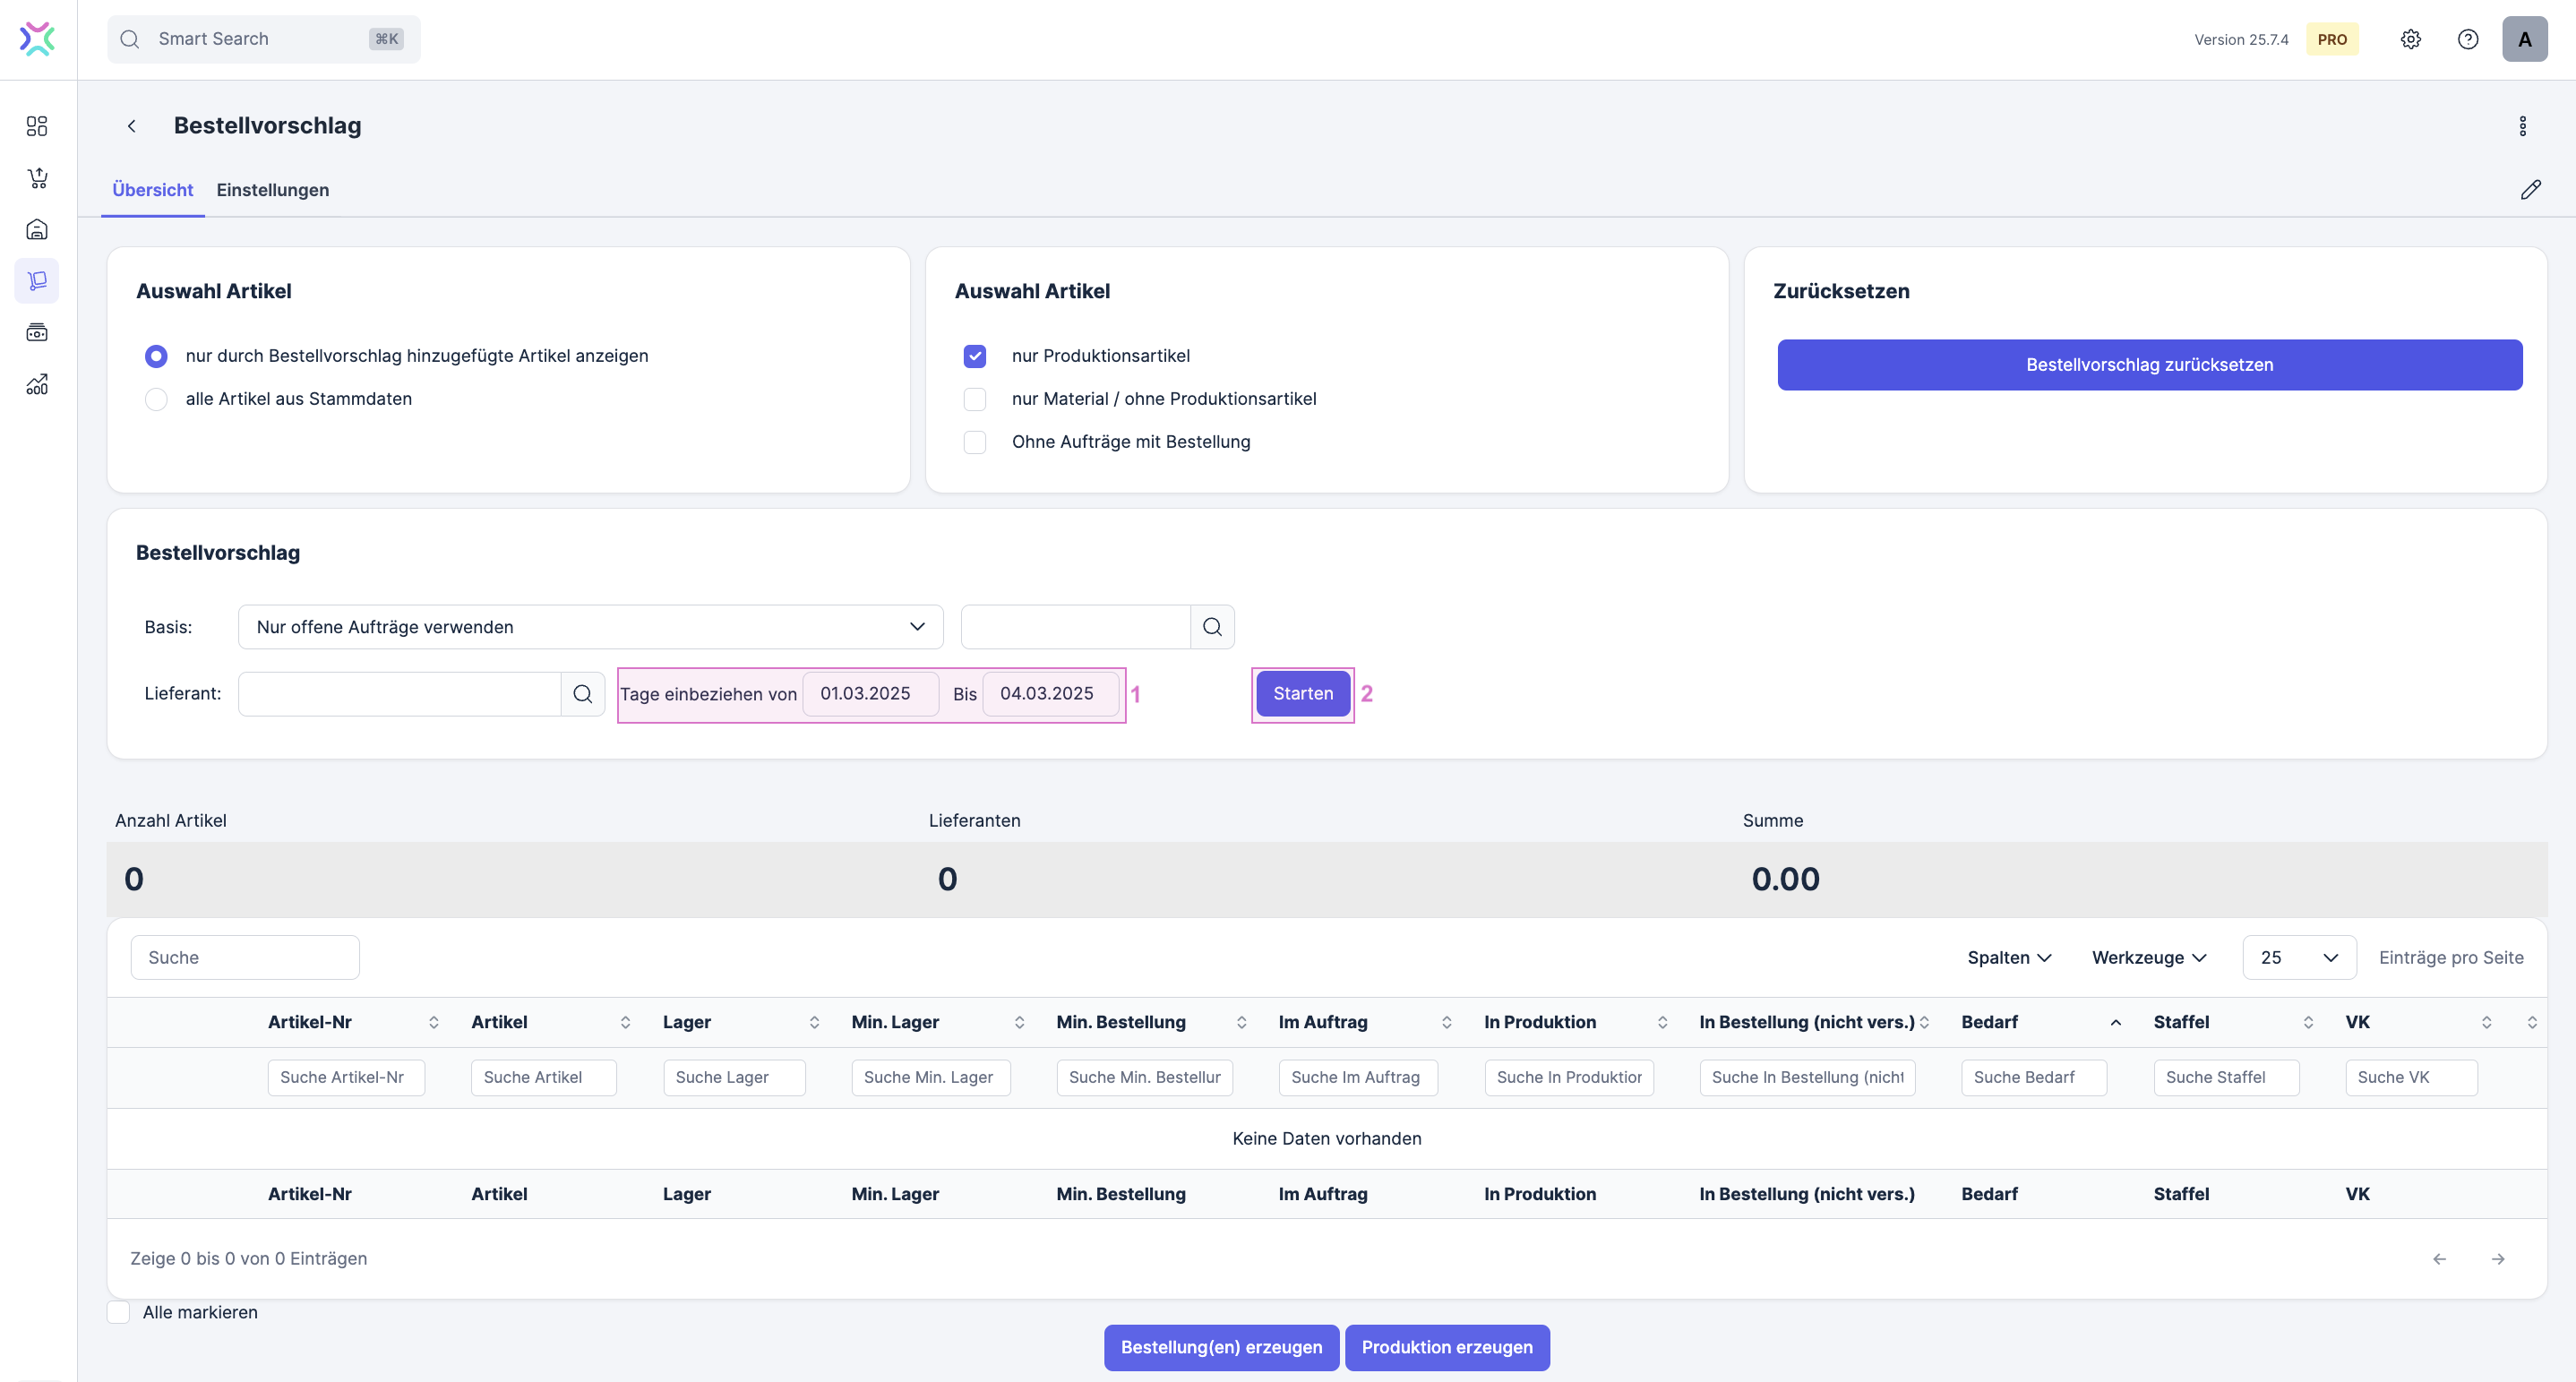Open the settings gear icon

[2410, 39]
